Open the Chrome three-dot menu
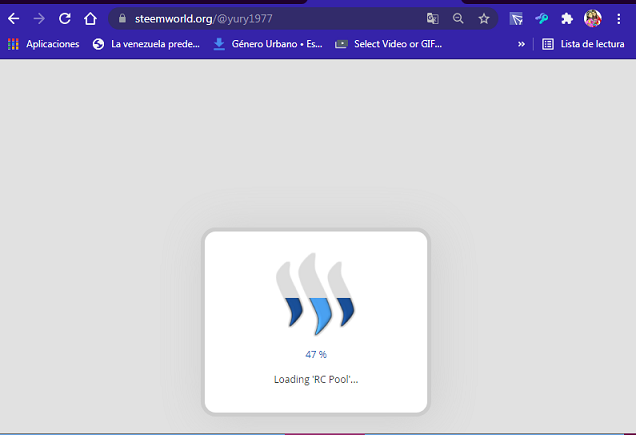The height and width of the screenshot is (435, 636). tap(619, 19)
